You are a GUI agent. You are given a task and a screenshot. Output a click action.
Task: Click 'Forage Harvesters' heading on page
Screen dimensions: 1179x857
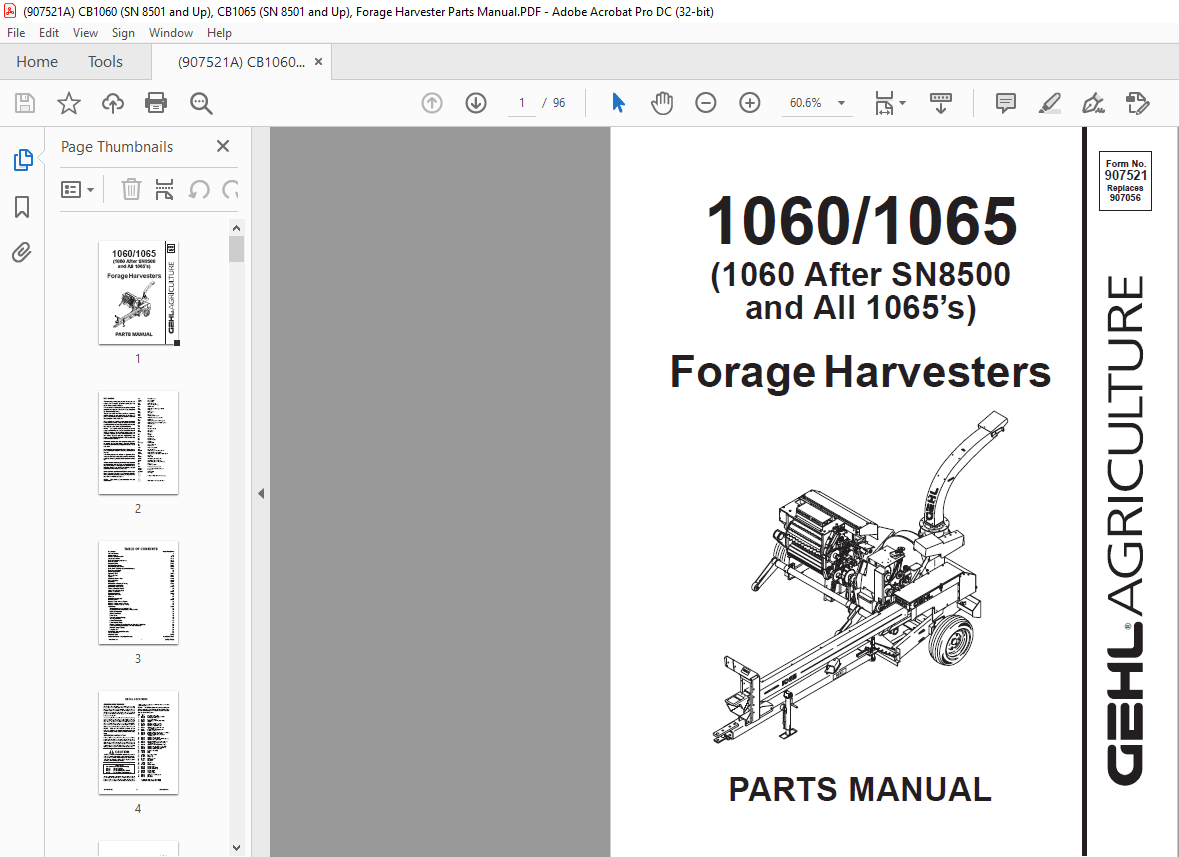coord(860,372)
